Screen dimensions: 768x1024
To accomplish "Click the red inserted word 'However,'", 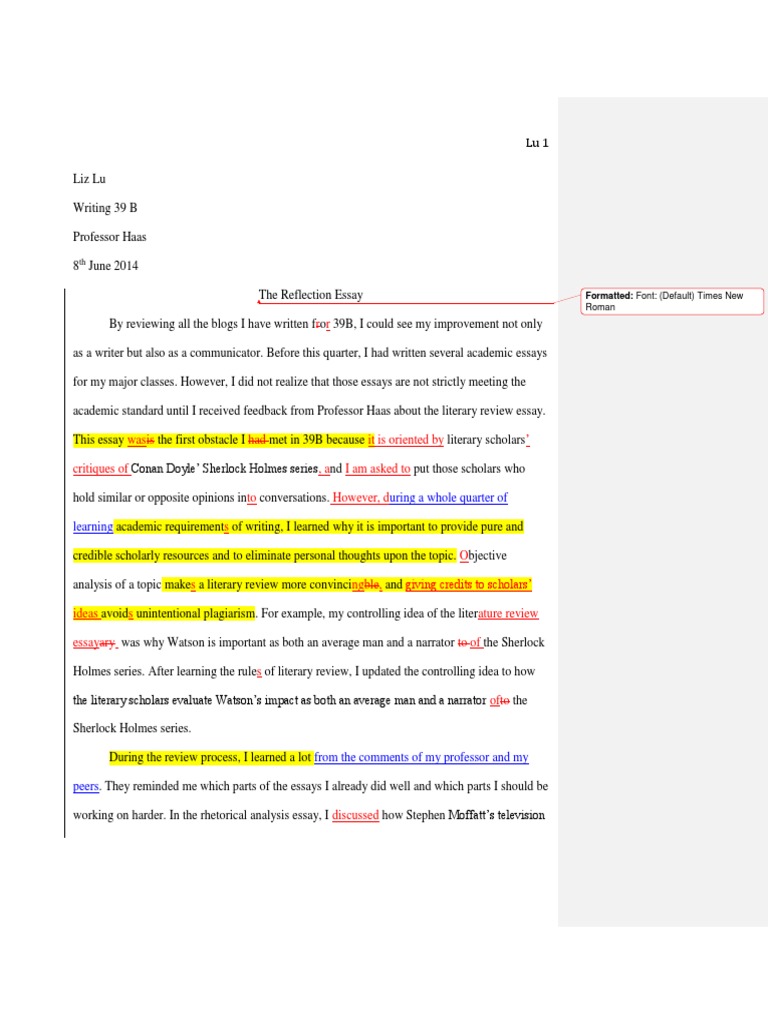I will tap(357, 498).
